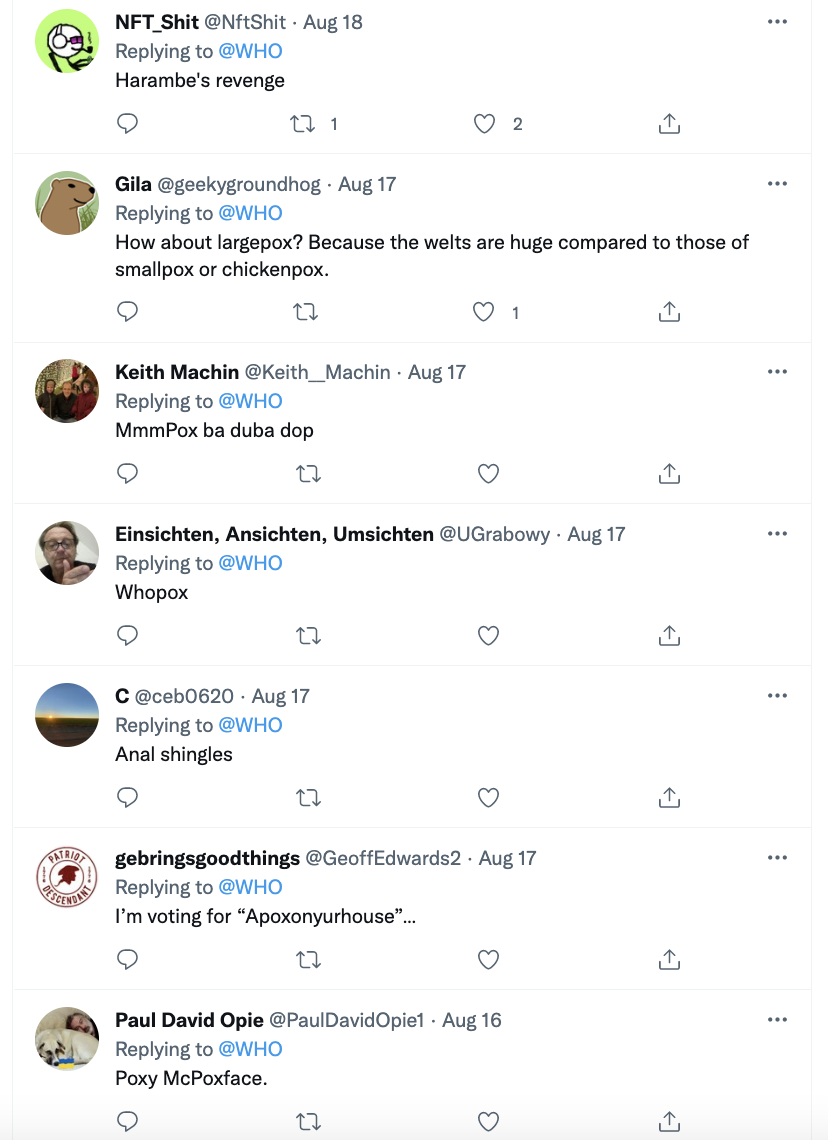Share NFT_Shit's tweet
Image resolution: width=828 pixels, height=1140 pixels.
coord(669,124)
